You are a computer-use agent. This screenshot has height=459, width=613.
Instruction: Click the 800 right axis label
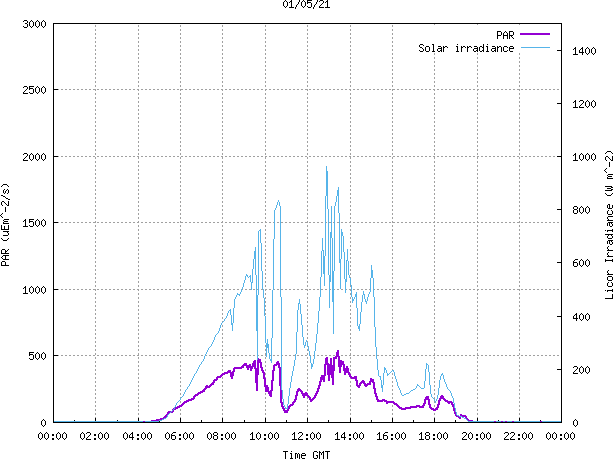point(581,210)
